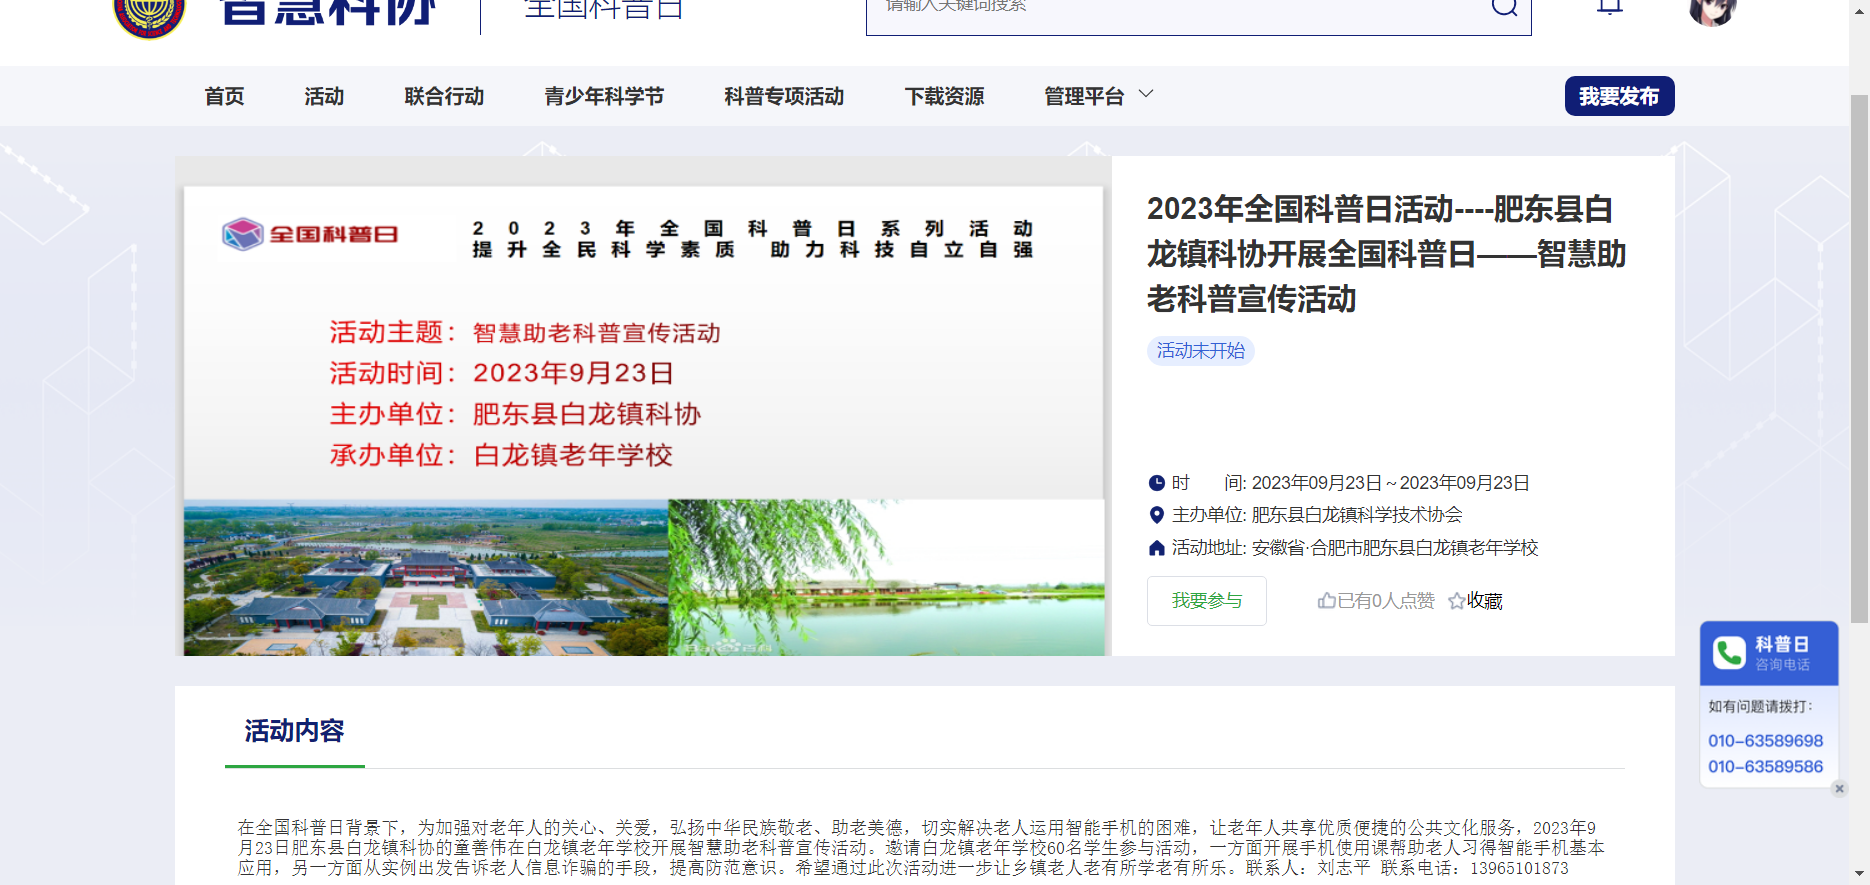
Task: Click the thumbs-up like icon
Action: coord(1327,601)
